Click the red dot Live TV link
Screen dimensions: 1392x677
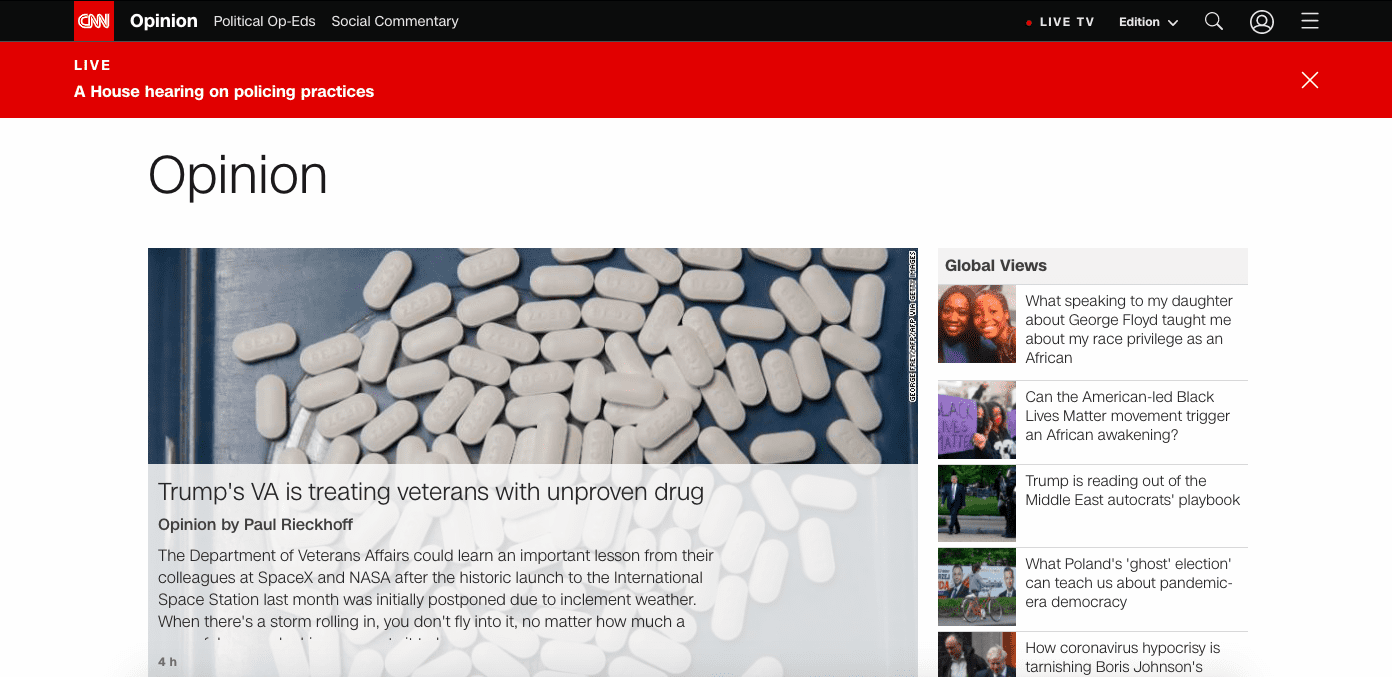click(1060, 22)
